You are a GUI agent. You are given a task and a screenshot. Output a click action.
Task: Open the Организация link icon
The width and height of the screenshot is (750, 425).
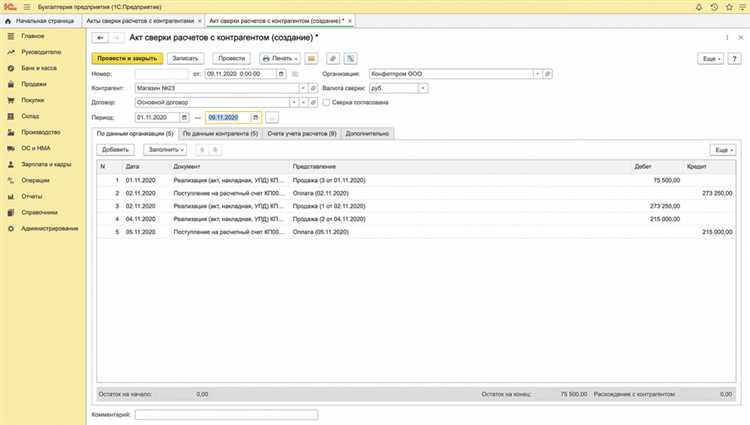(x=548, y=74)
